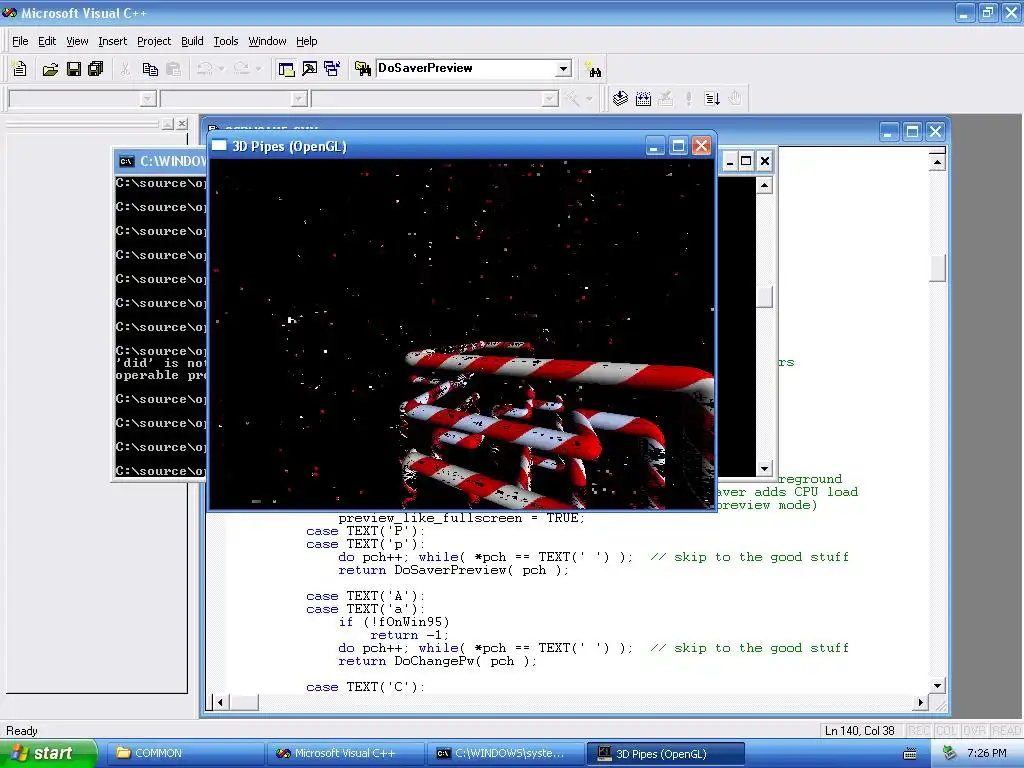Open the Build menu

pos(192,41)
